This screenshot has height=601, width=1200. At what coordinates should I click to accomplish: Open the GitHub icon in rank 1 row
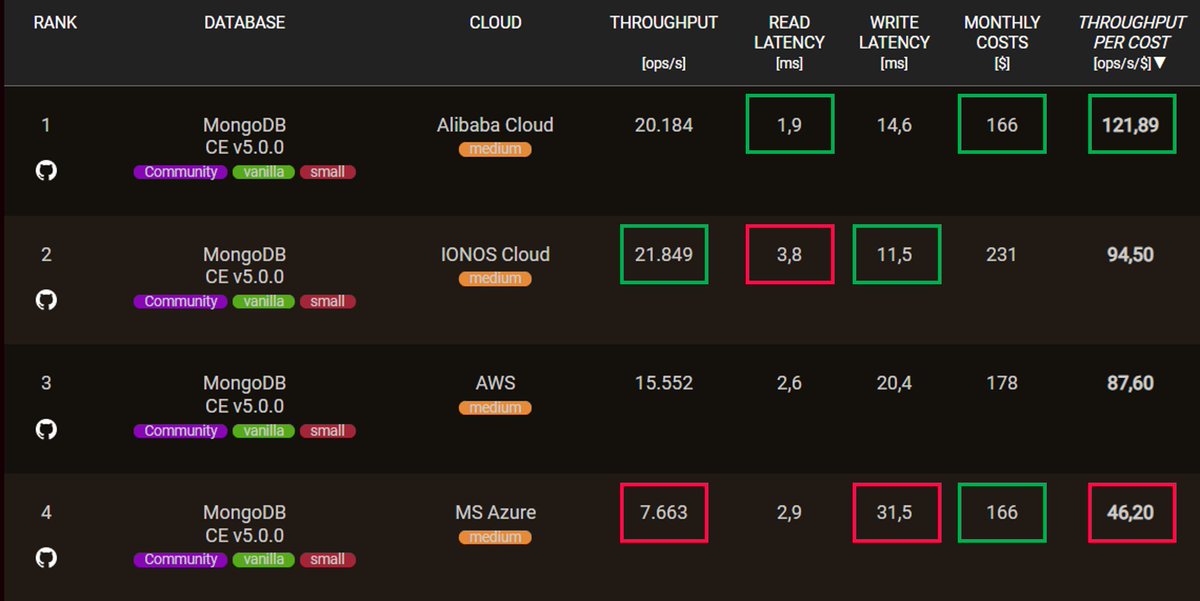46,170
